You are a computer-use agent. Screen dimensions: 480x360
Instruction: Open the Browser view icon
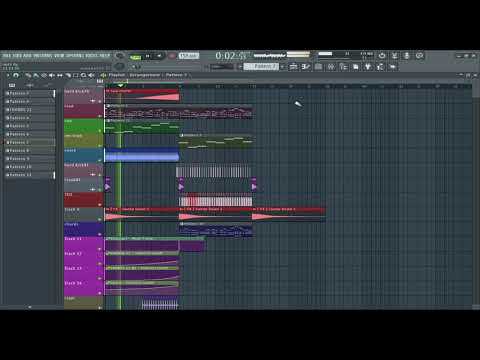pos(343,67)
